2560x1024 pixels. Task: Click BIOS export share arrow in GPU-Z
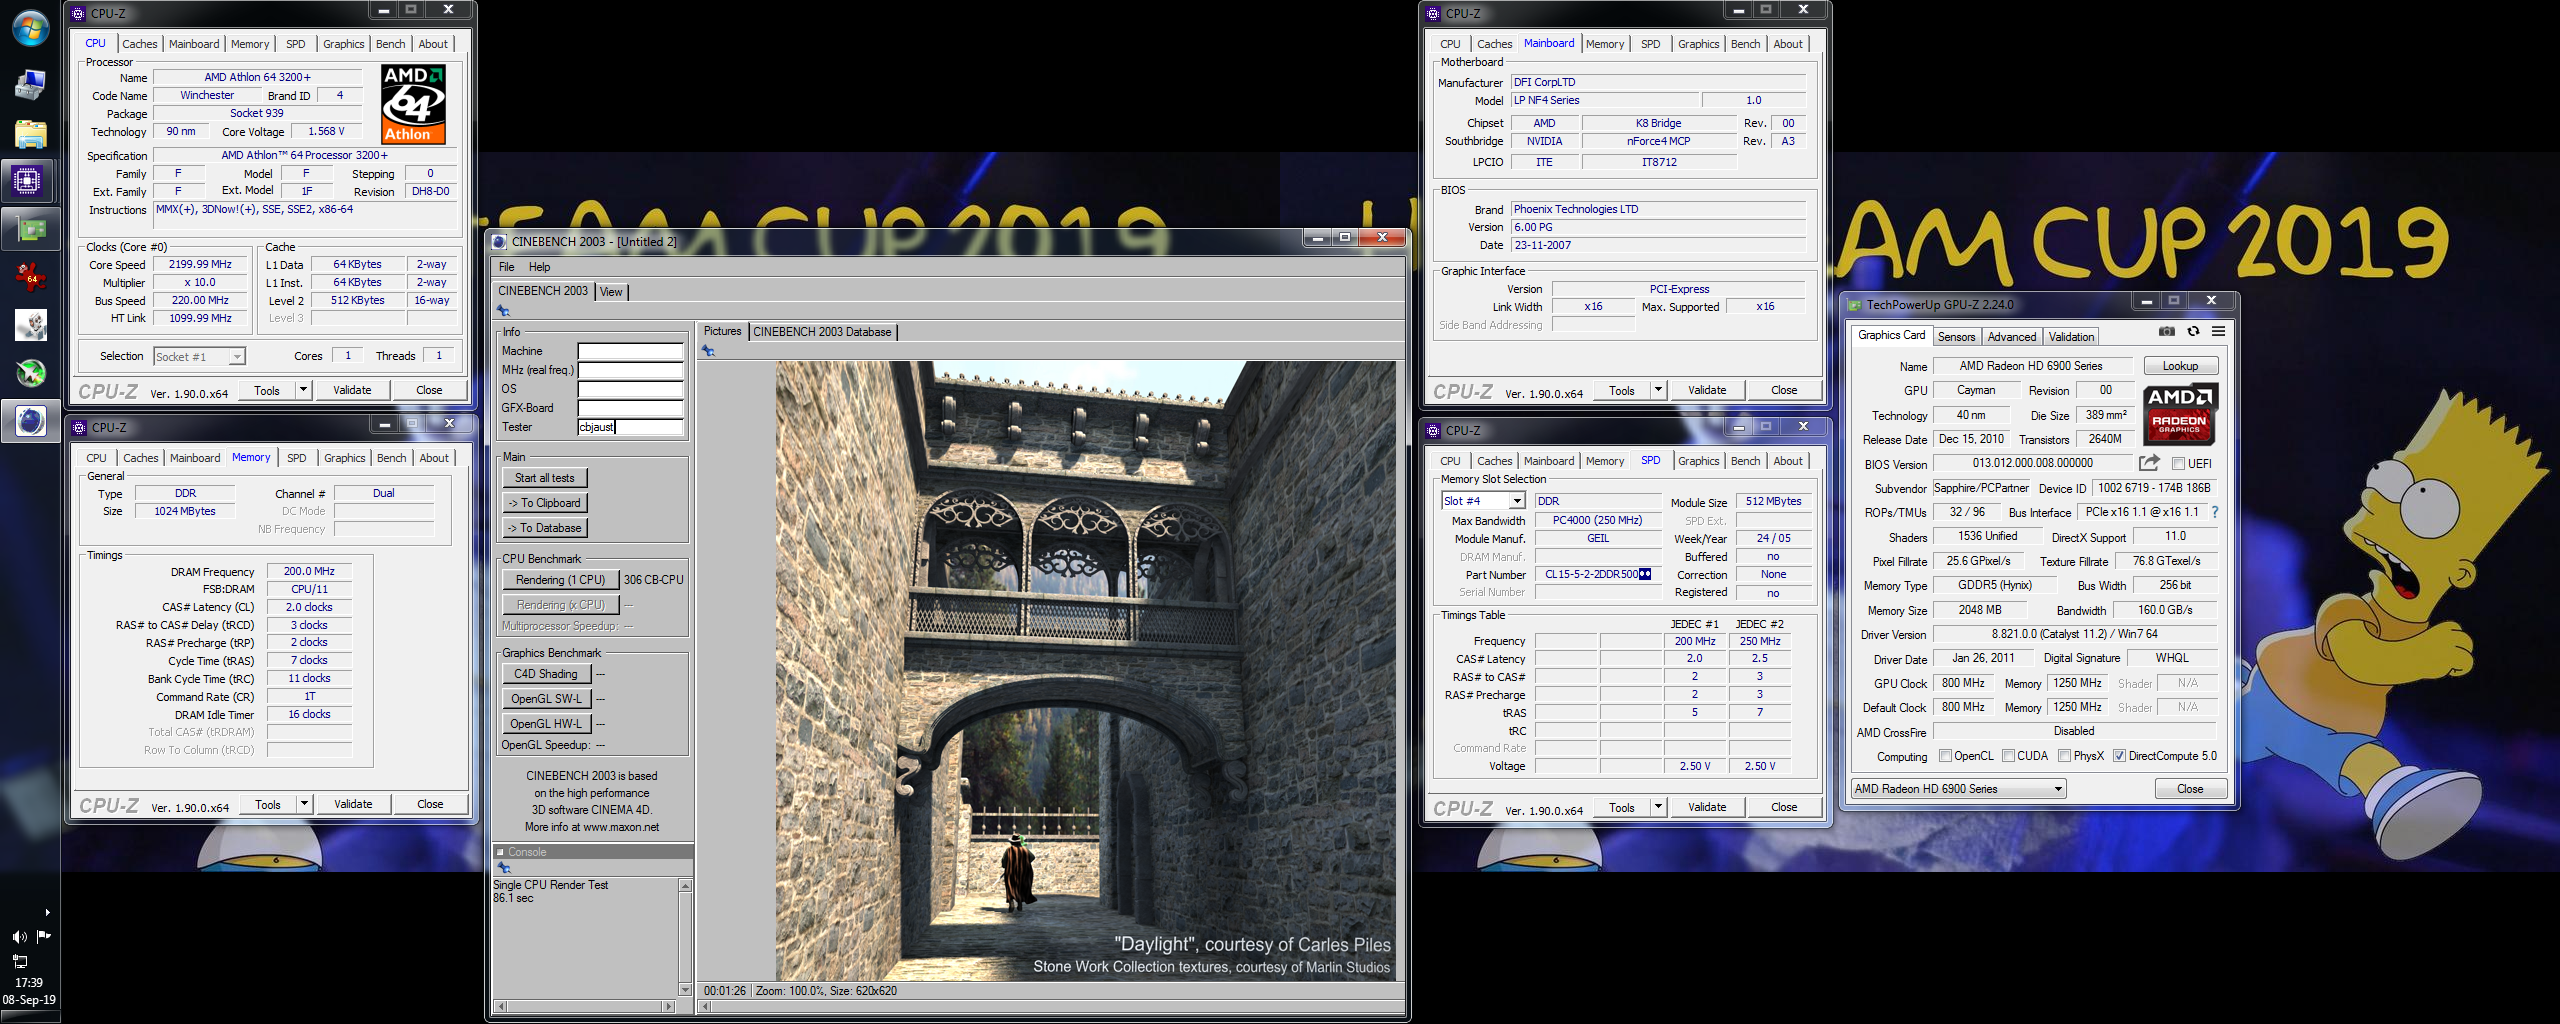coord(2149,463)
